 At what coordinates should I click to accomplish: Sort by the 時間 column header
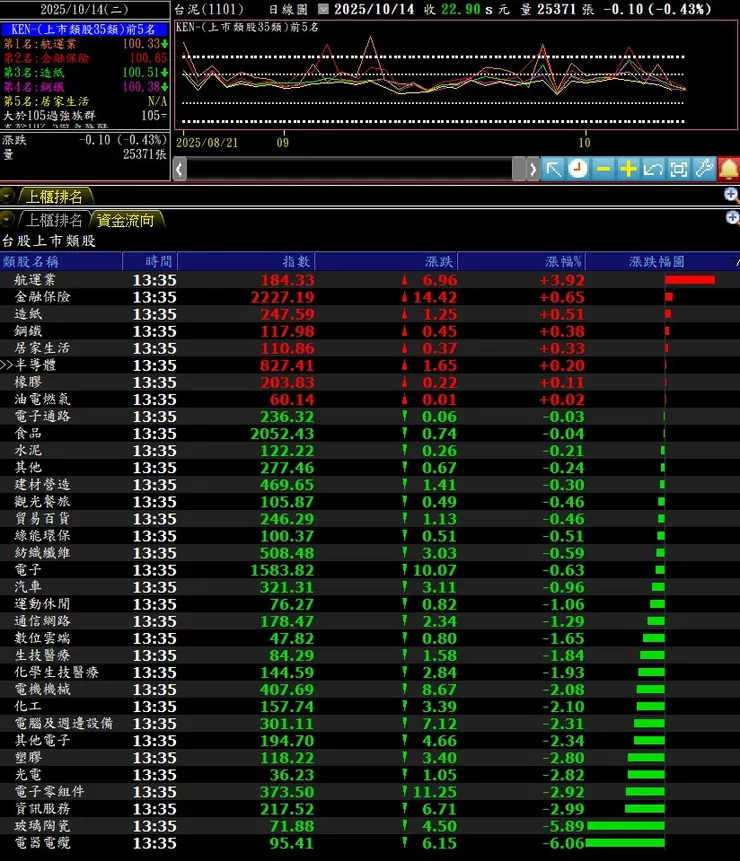pyautogui.click(x=150, y=261)
